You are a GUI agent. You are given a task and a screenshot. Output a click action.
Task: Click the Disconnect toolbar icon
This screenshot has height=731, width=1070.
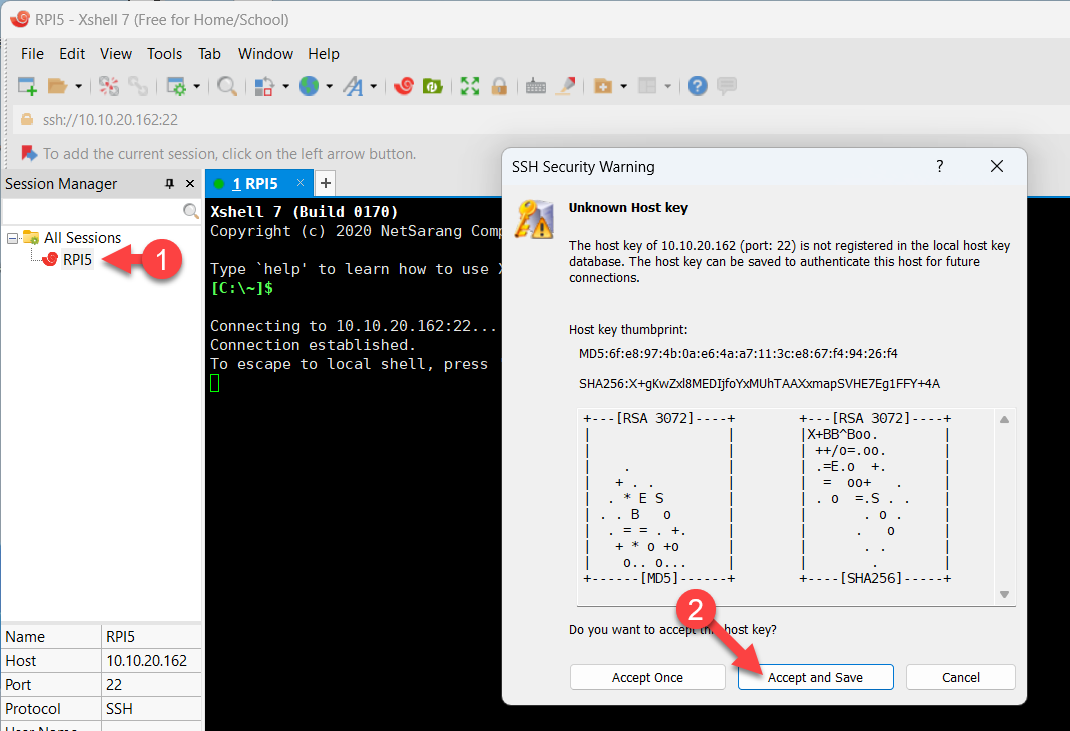pyautogui.click(x=109, y=86)
